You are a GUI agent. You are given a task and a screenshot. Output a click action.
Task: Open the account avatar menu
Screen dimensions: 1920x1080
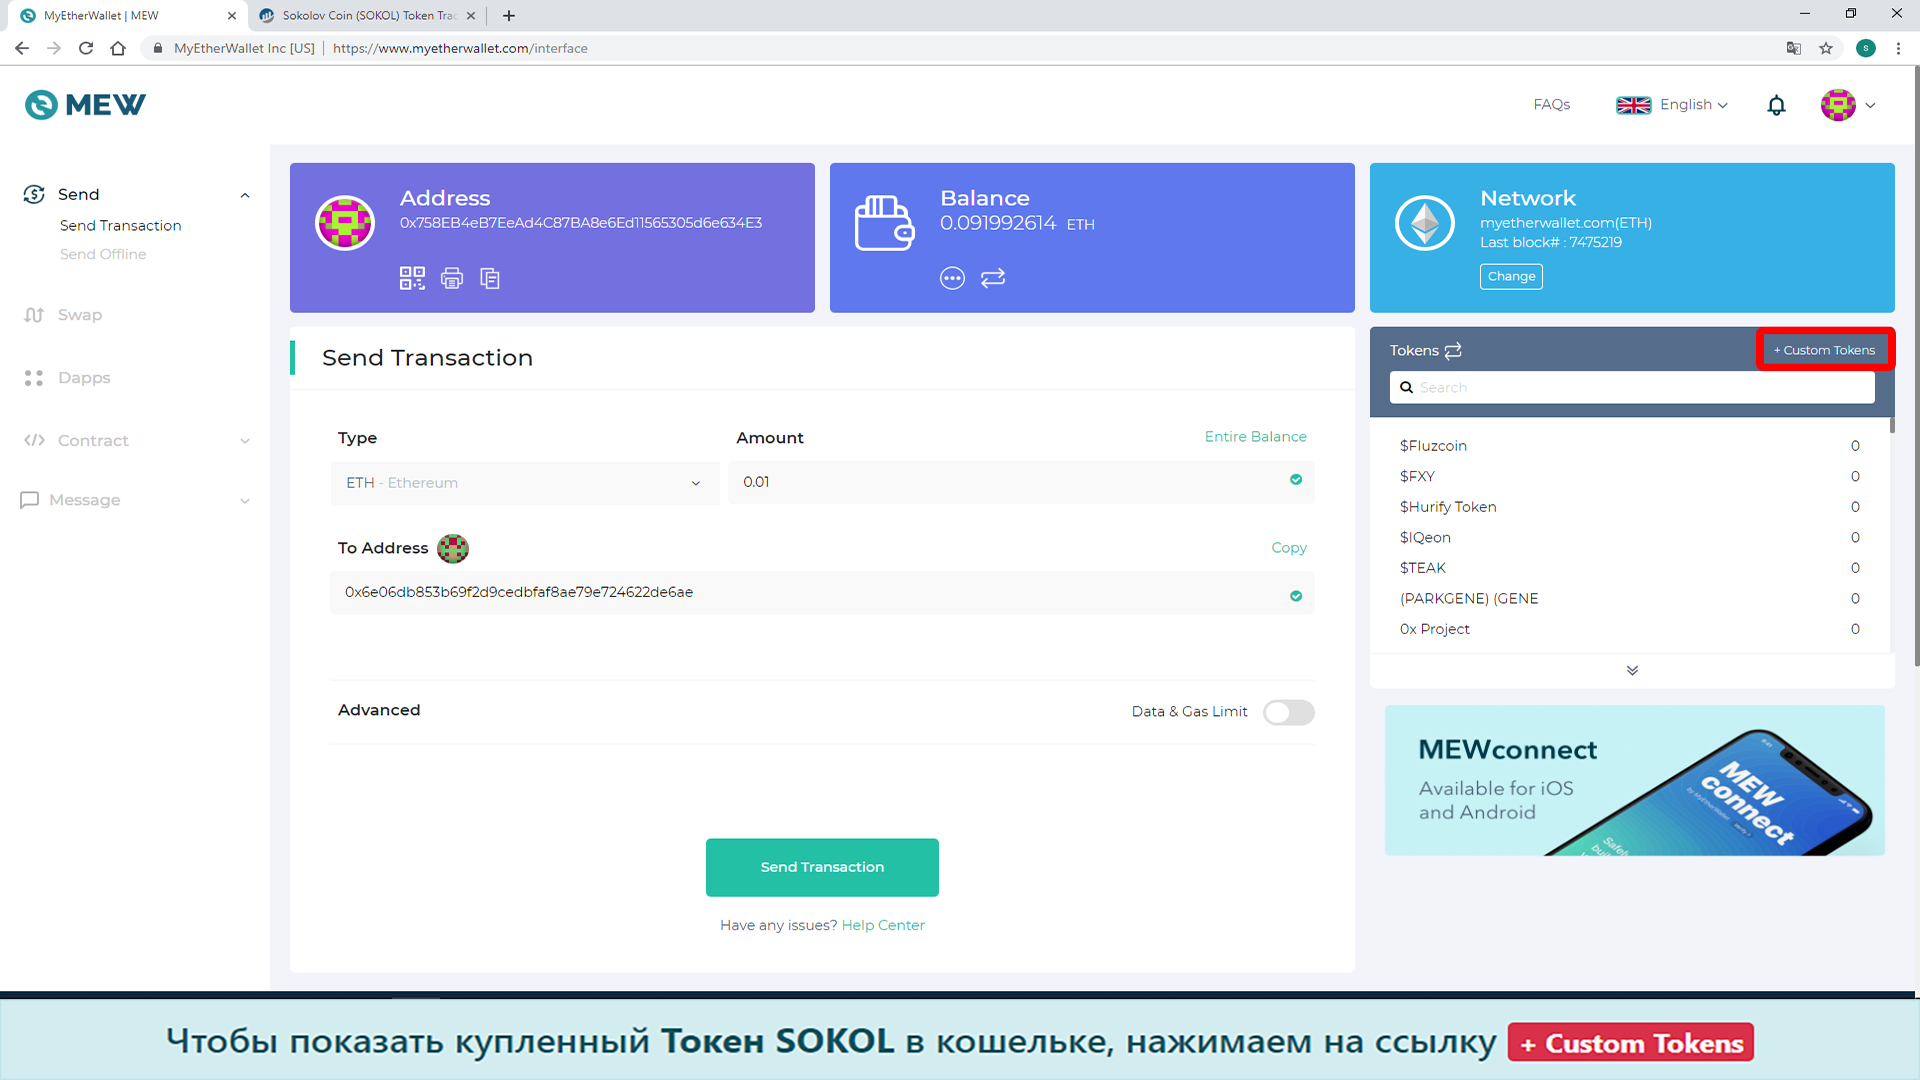coord(1847,105)
